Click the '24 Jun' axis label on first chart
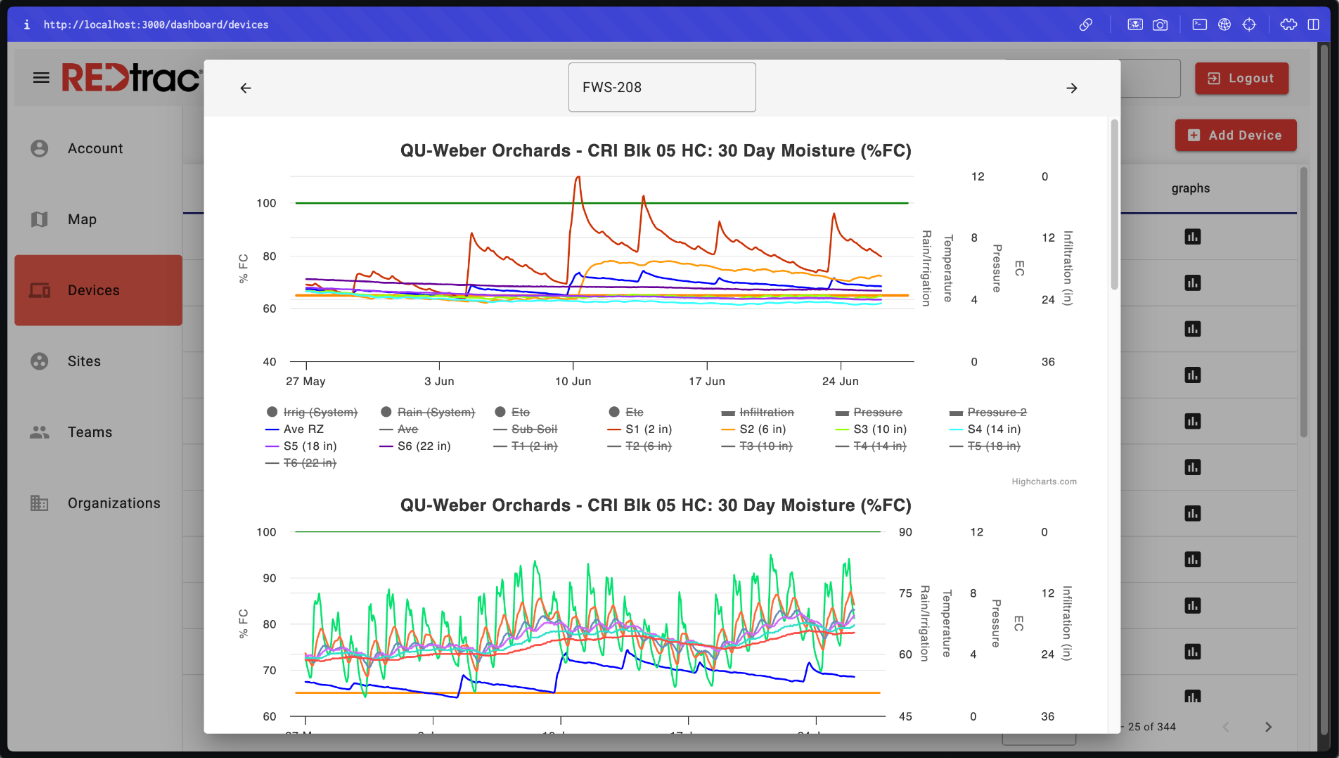The image size is (1339, 758). pyautogui.click(x=841, y=381)
